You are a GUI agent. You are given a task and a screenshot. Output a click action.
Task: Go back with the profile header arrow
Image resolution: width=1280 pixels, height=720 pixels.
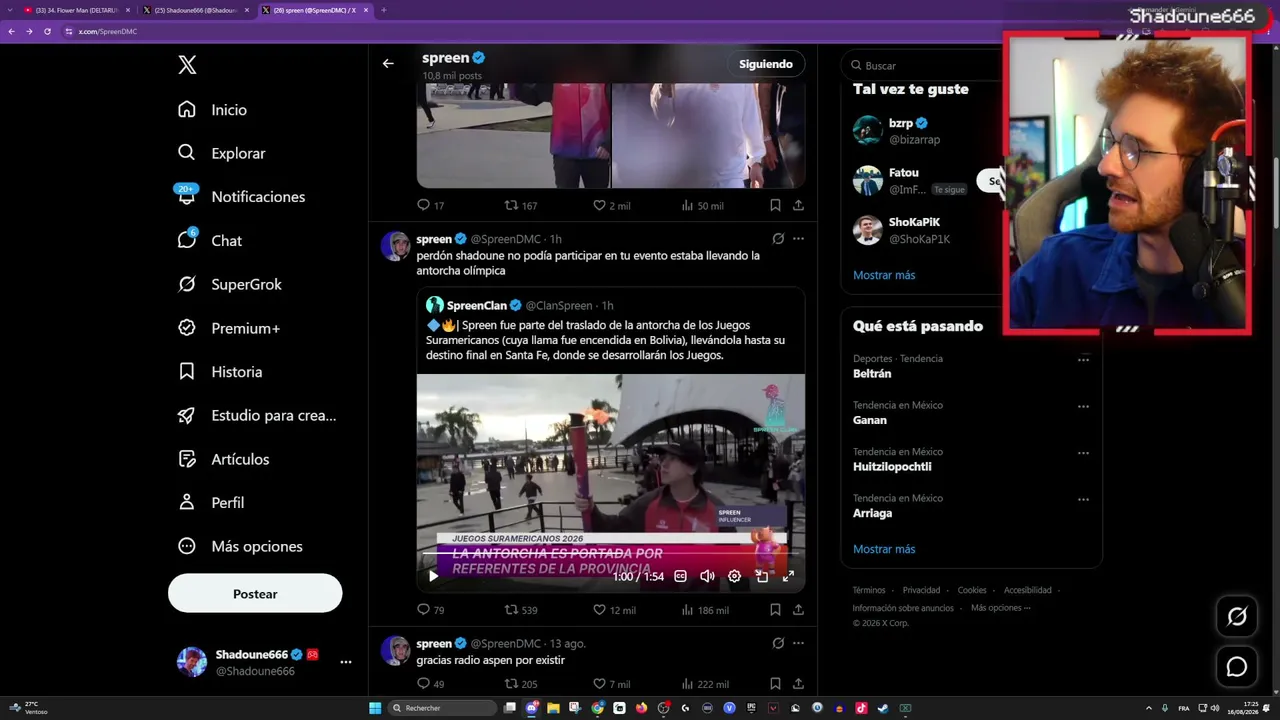[x=388, y=64]
